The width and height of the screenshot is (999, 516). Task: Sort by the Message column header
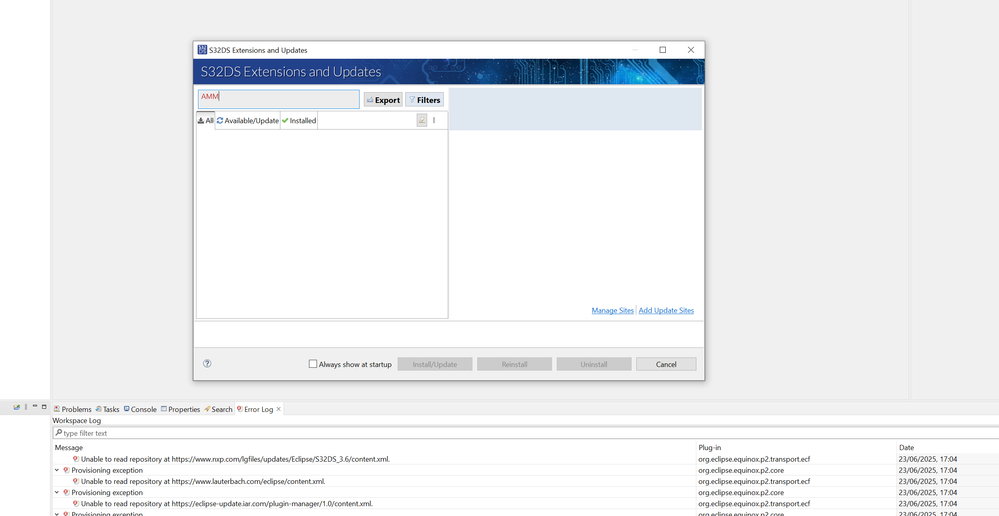tap(69, 447)
